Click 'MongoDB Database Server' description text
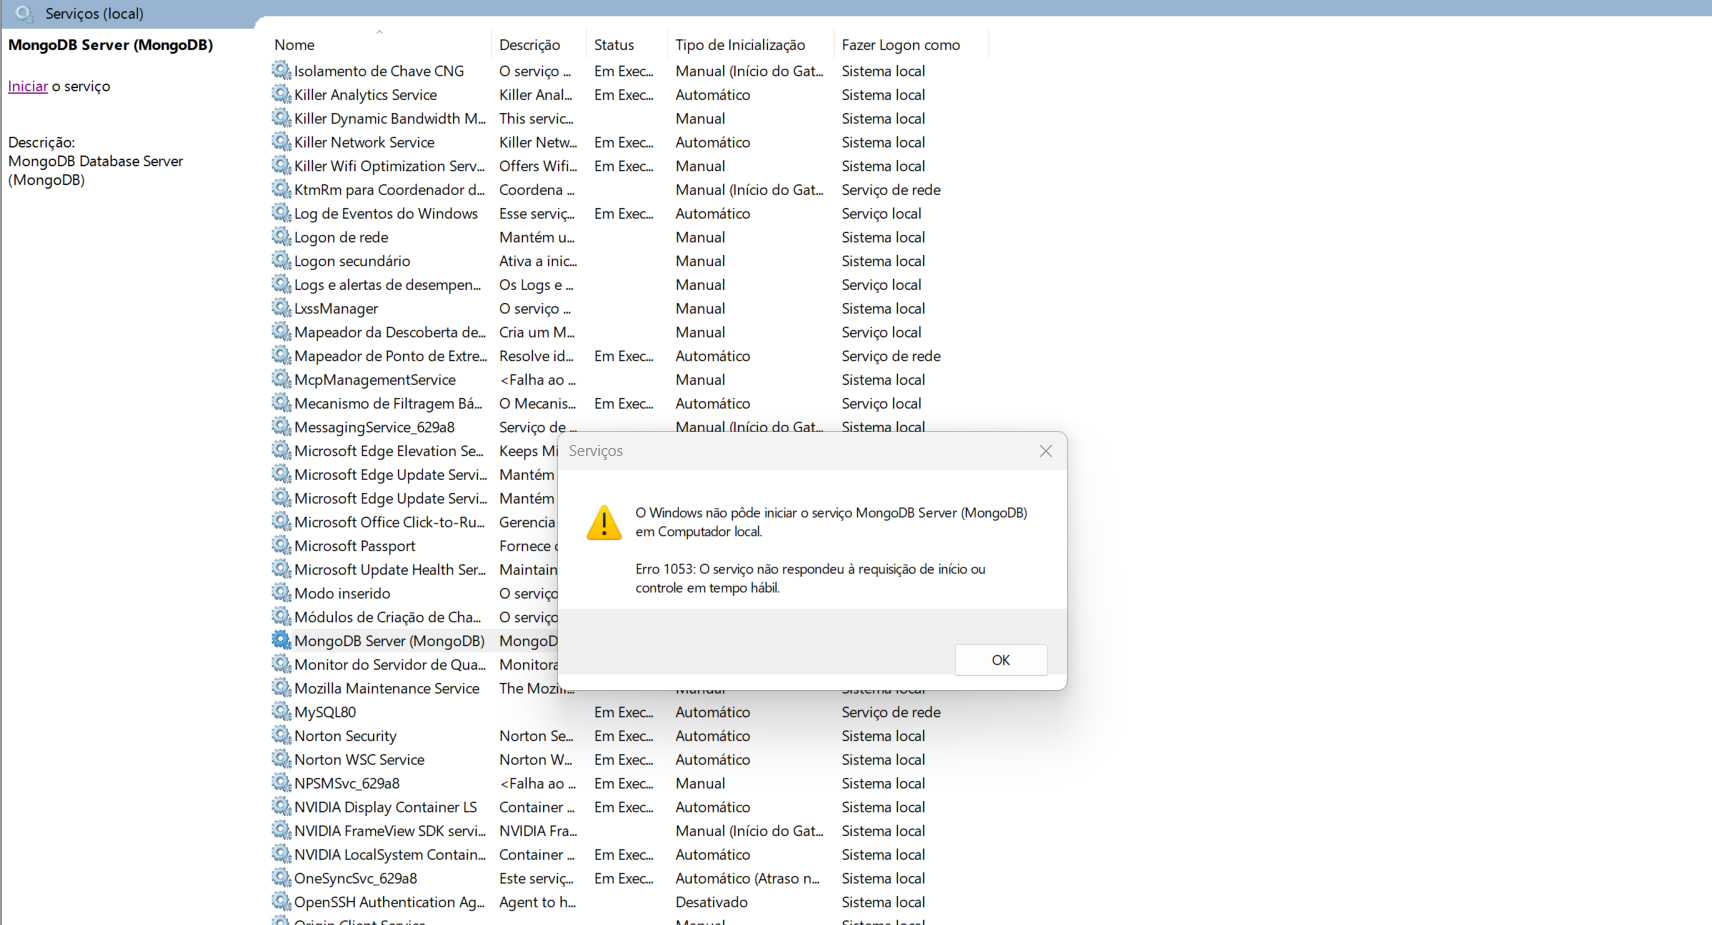1712x925 pixels. point(95,161)
